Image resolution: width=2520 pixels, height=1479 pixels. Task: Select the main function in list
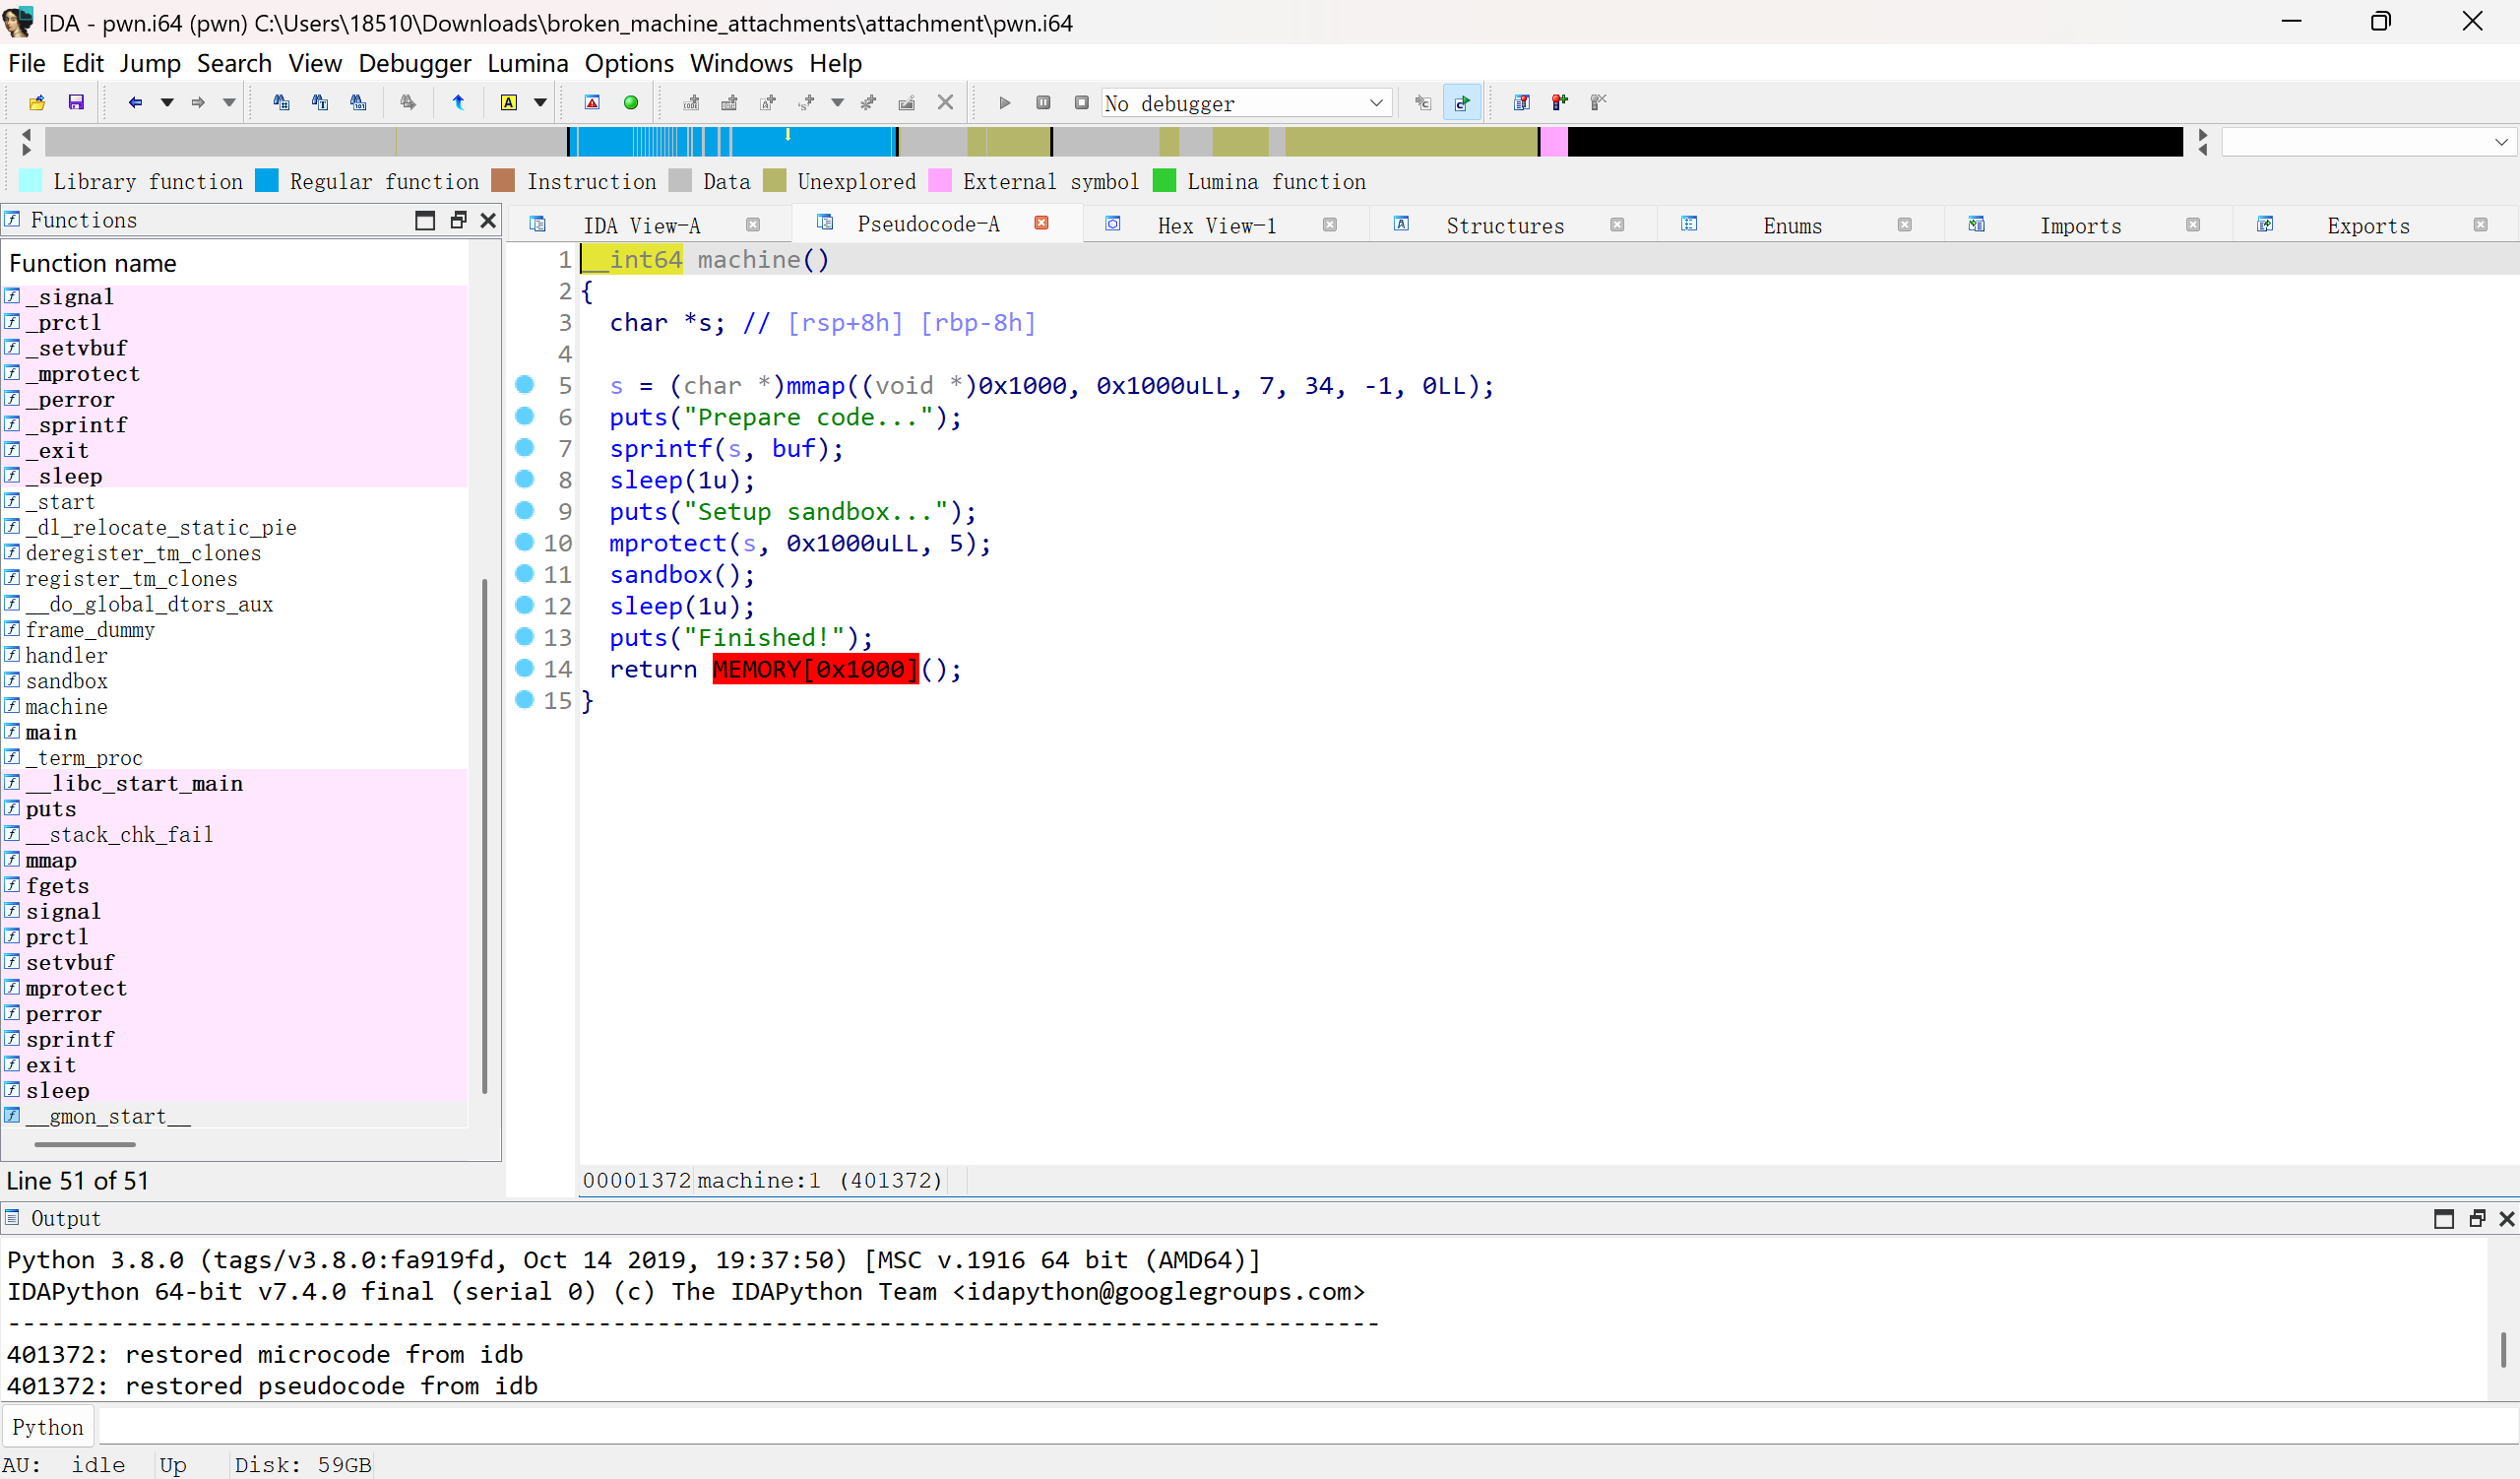click(51, 732)
